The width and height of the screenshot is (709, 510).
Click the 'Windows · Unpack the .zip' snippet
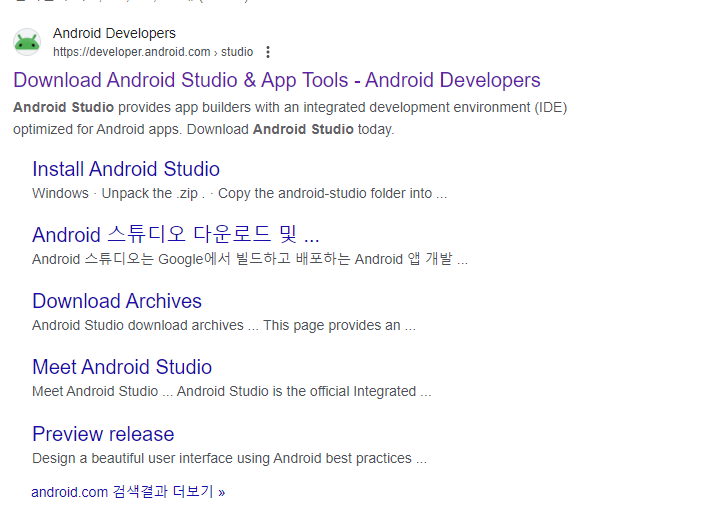click(240, 194)
